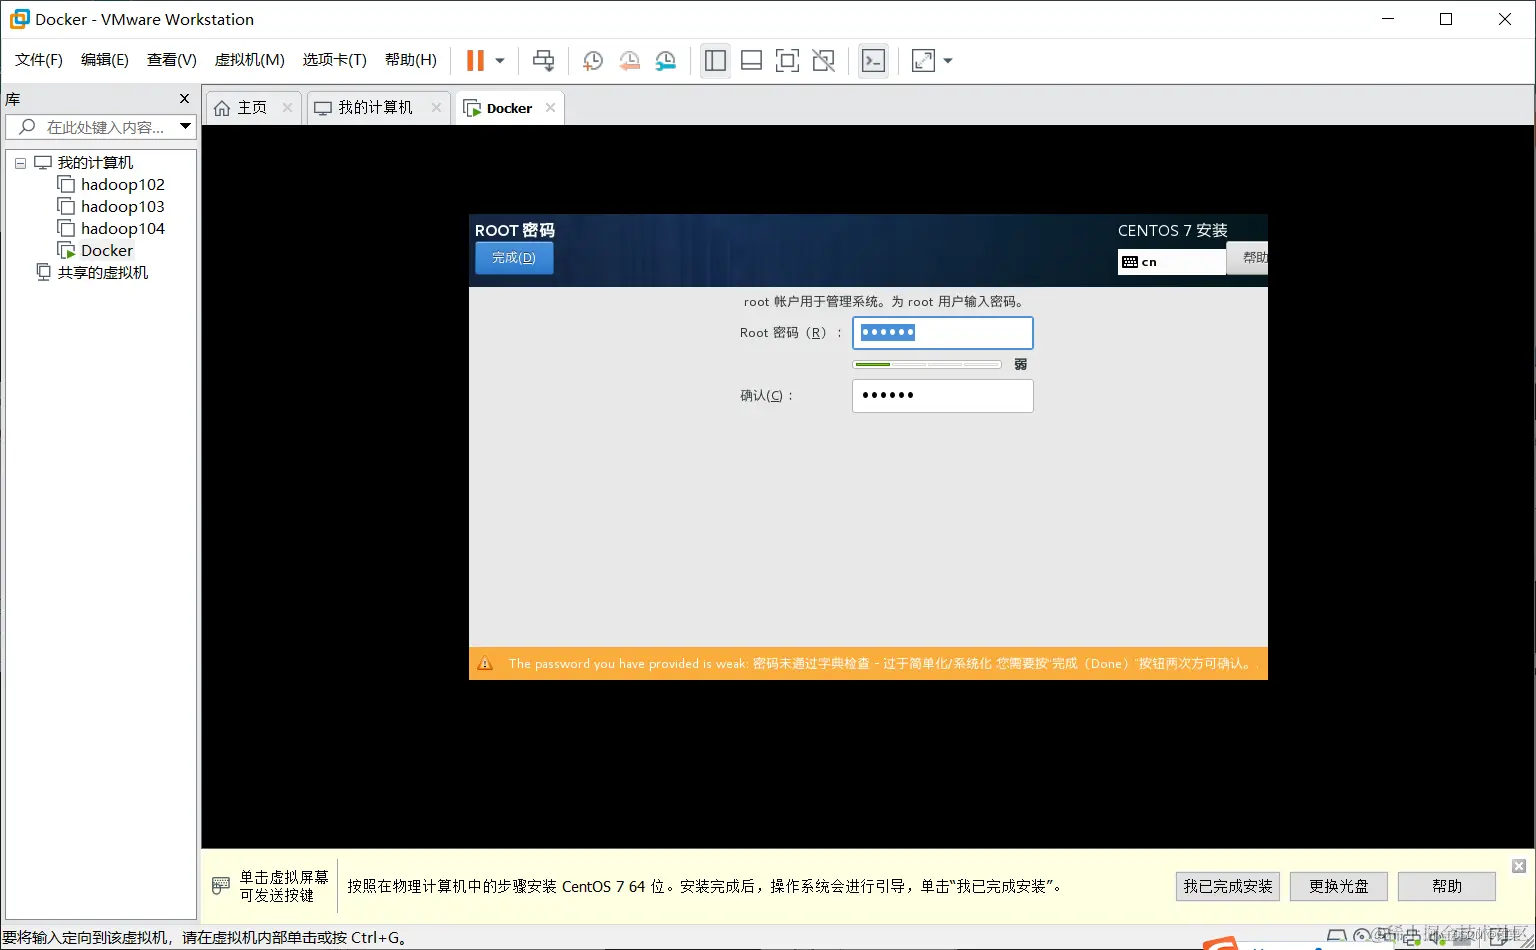The width and height of the screenshot is (1536, 950).
Task: Revert the virtual machine to snapshot
Action: [629, 61]
